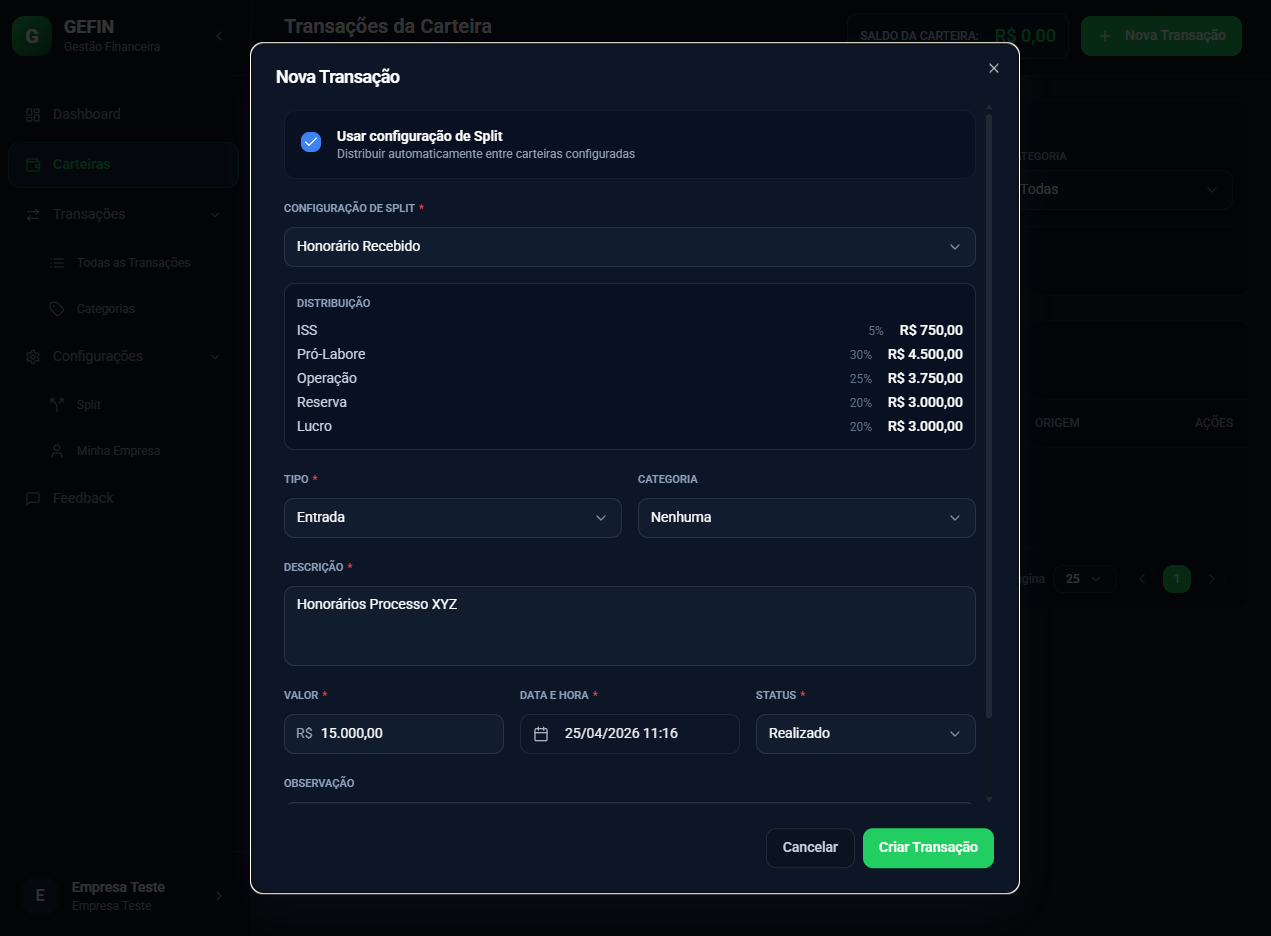Click the Origem column header
1271x936 pixels.
pyautogui.click(x=1057, y=424)
